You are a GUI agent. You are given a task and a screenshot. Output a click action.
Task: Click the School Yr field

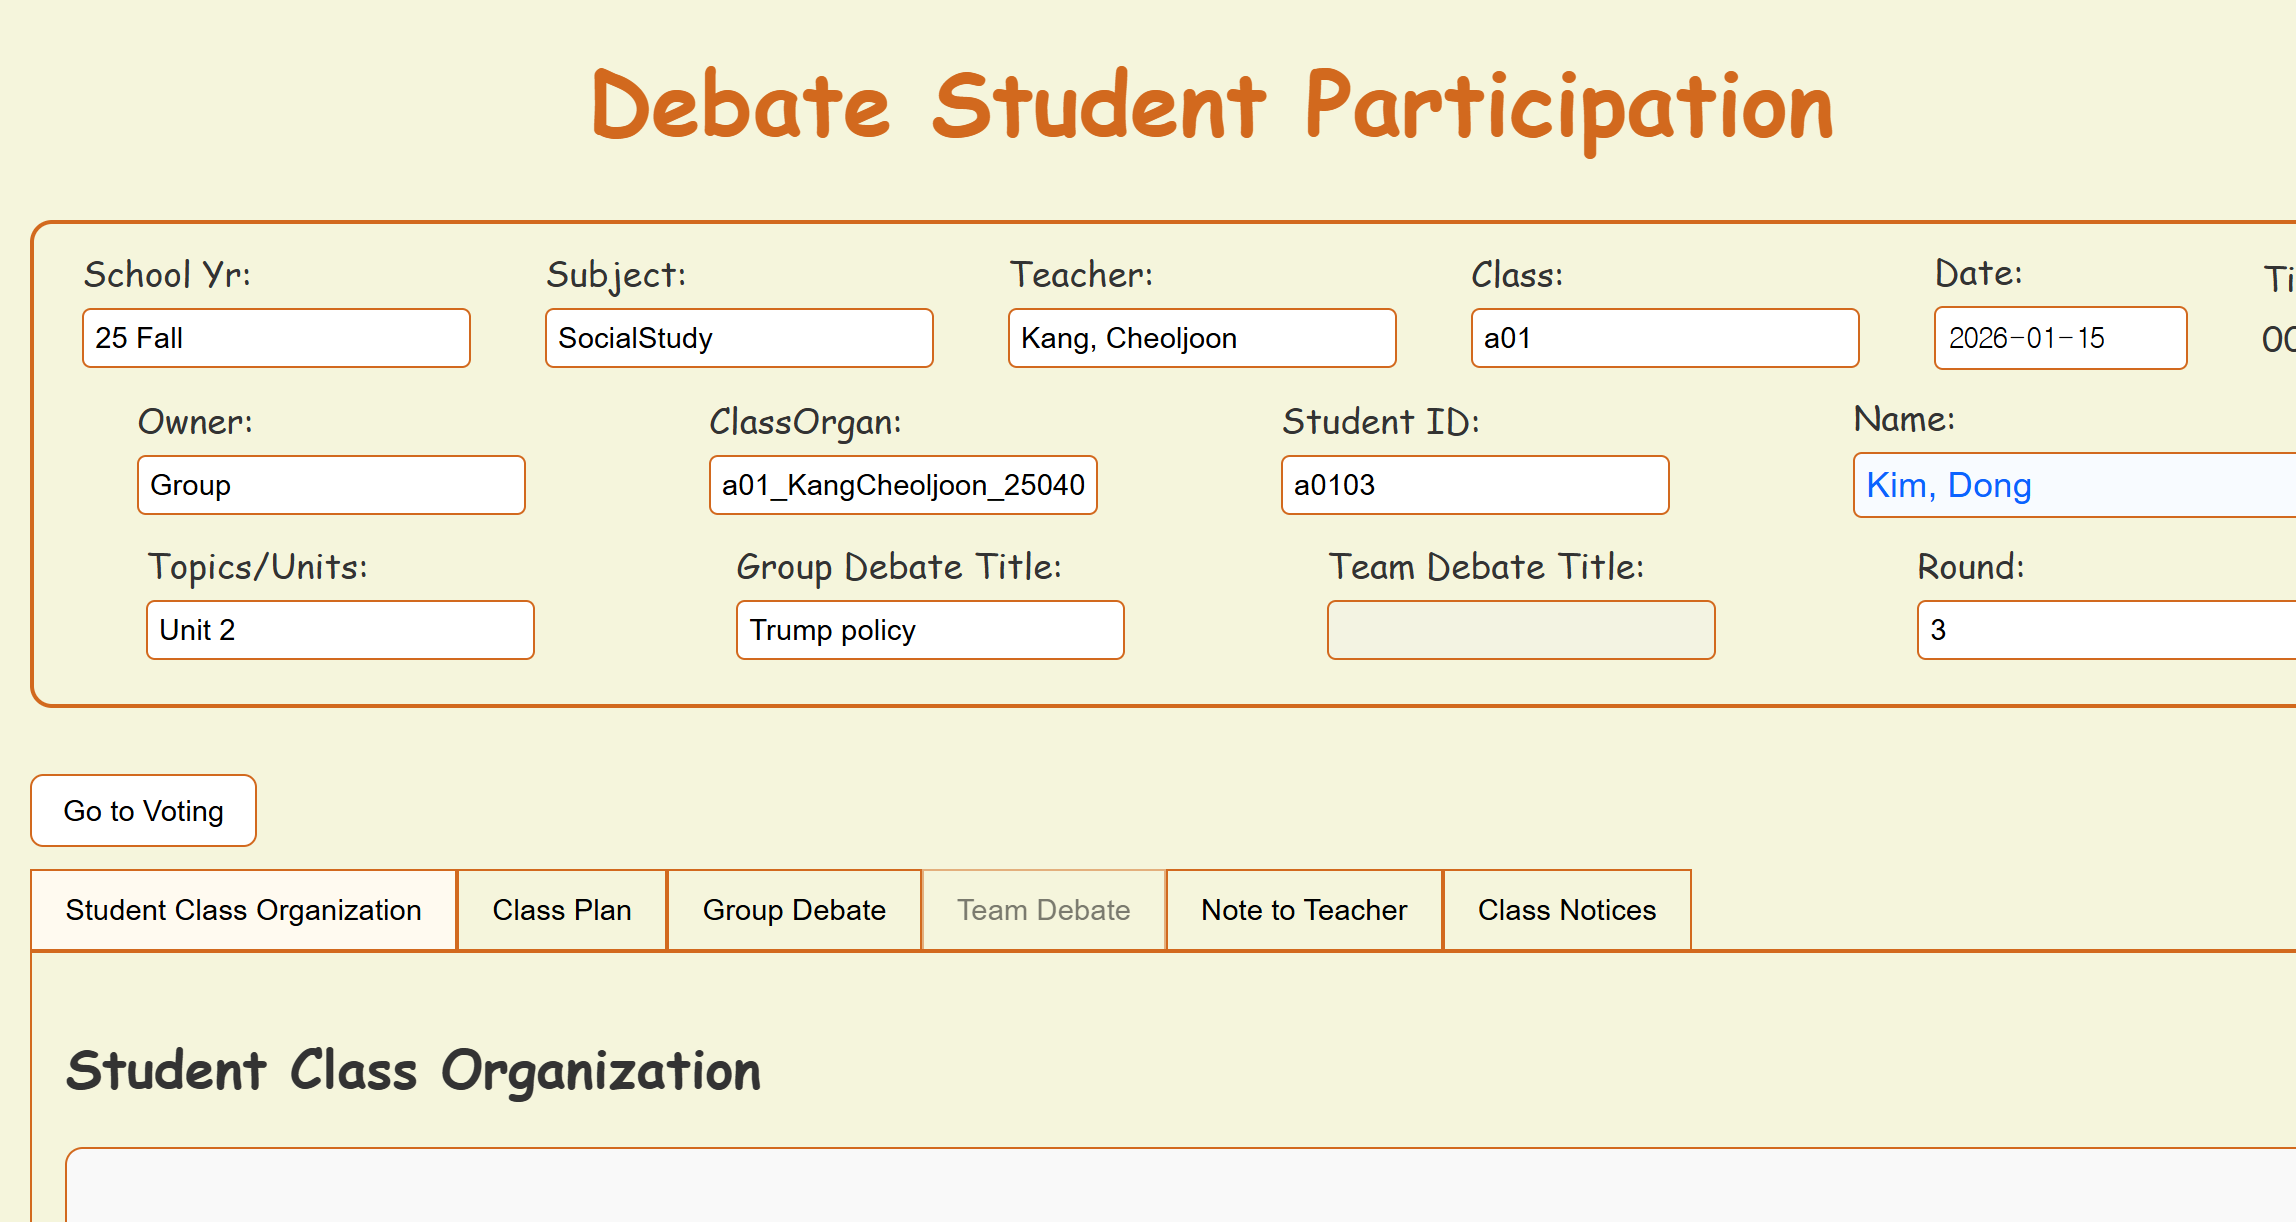pos(276,338)
